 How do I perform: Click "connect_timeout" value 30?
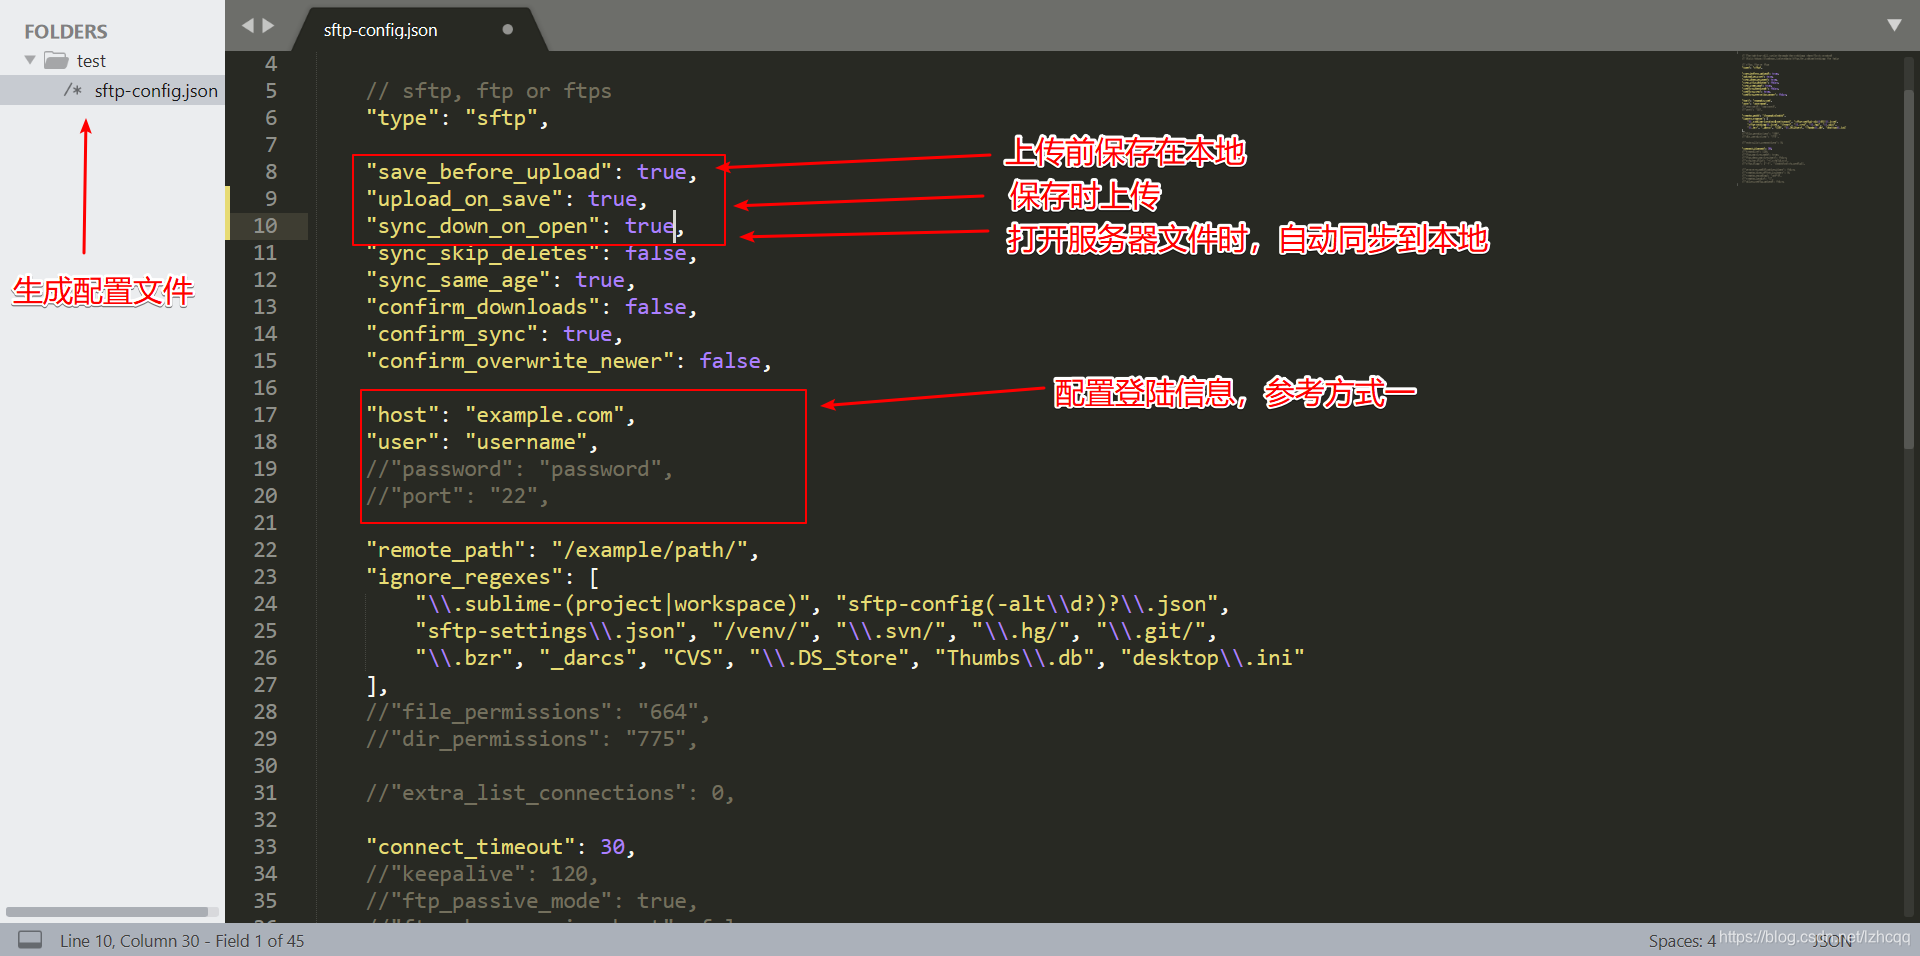(612, 847)
